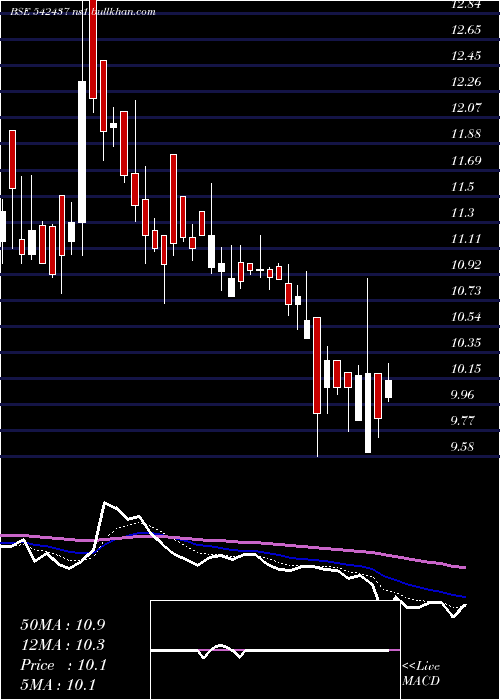
Task: Click the 50MA : 10.9 readout
Action: [x=63, y=625]
